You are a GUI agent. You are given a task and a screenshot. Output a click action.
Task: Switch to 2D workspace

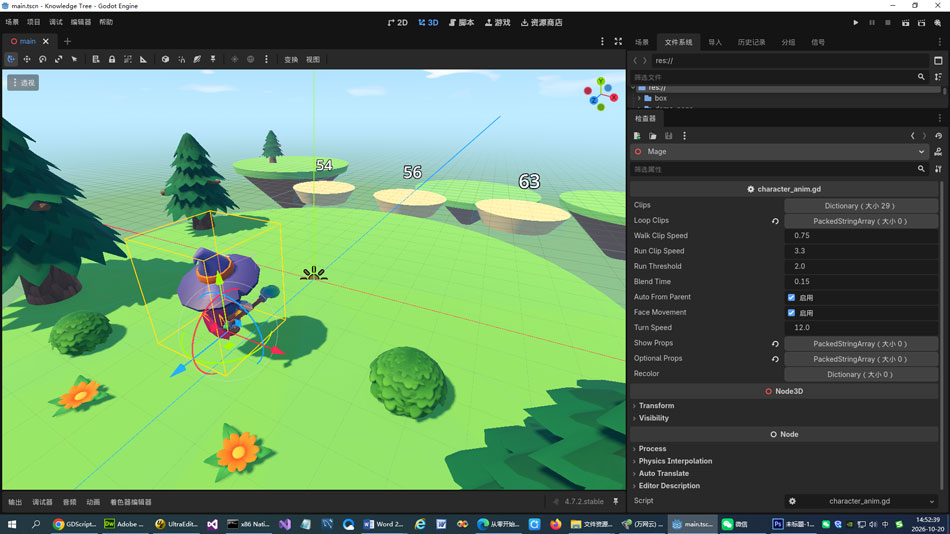[397, 22]
